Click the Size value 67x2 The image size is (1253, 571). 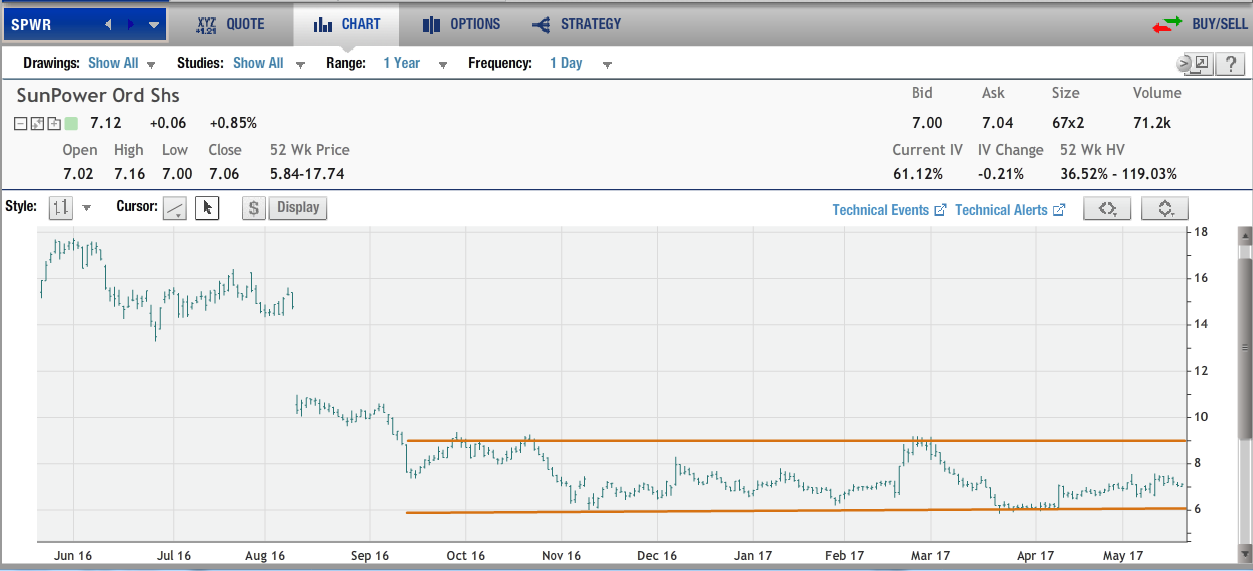tap(1069, 123)
